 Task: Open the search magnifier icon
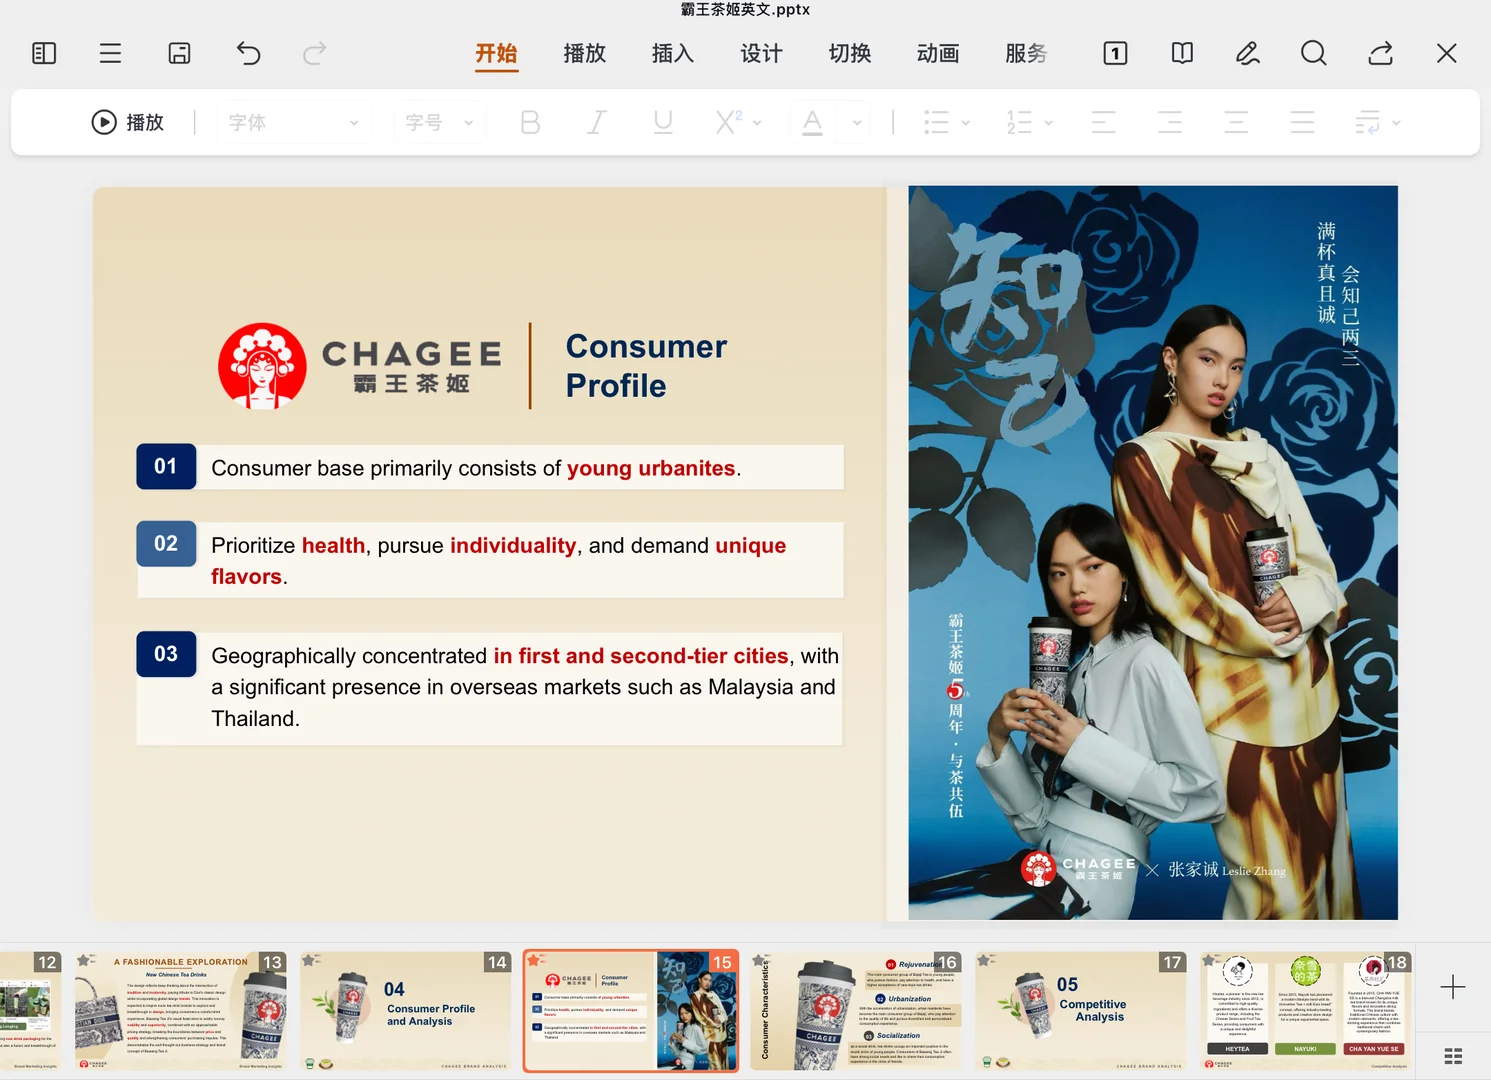(1314, 53)
